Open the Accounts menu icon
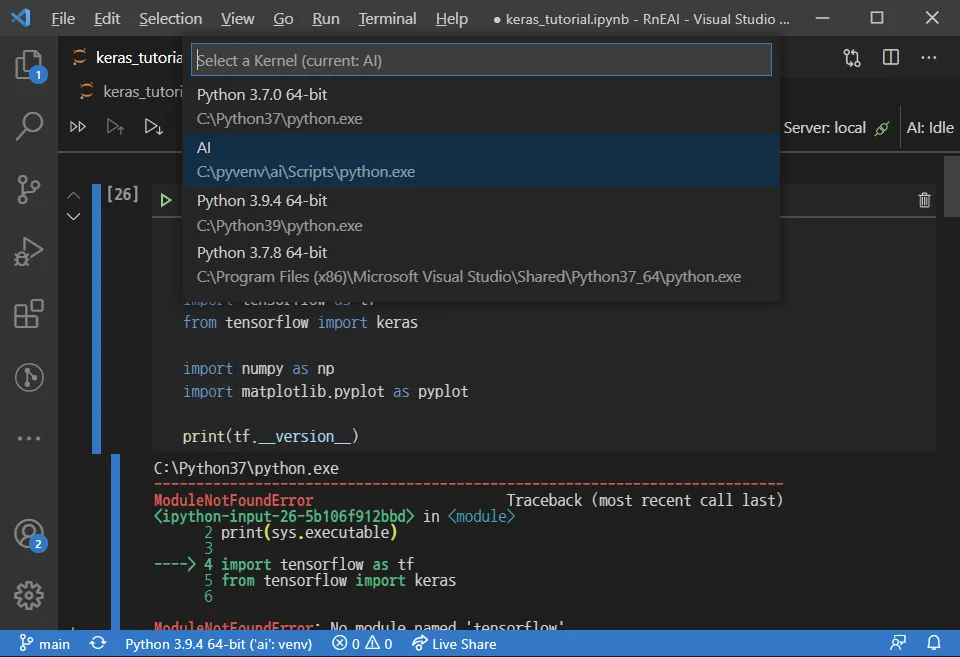 pos(29,534)
